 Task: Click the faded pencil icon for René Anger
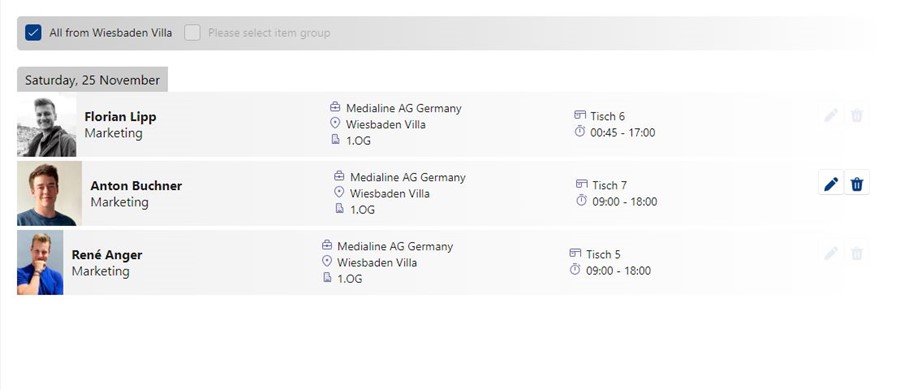831,253
